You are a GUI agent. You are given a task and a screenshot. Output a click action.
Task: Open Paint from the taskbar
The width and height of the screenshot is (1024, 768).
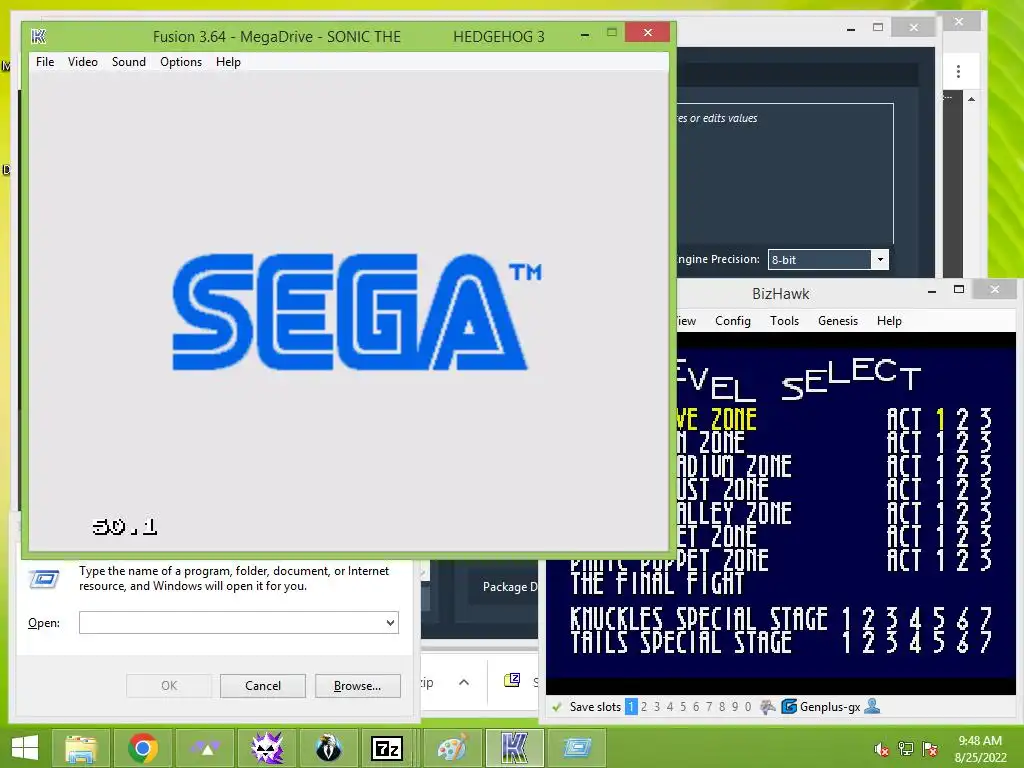pyautogui.click(x=453, y=748)
